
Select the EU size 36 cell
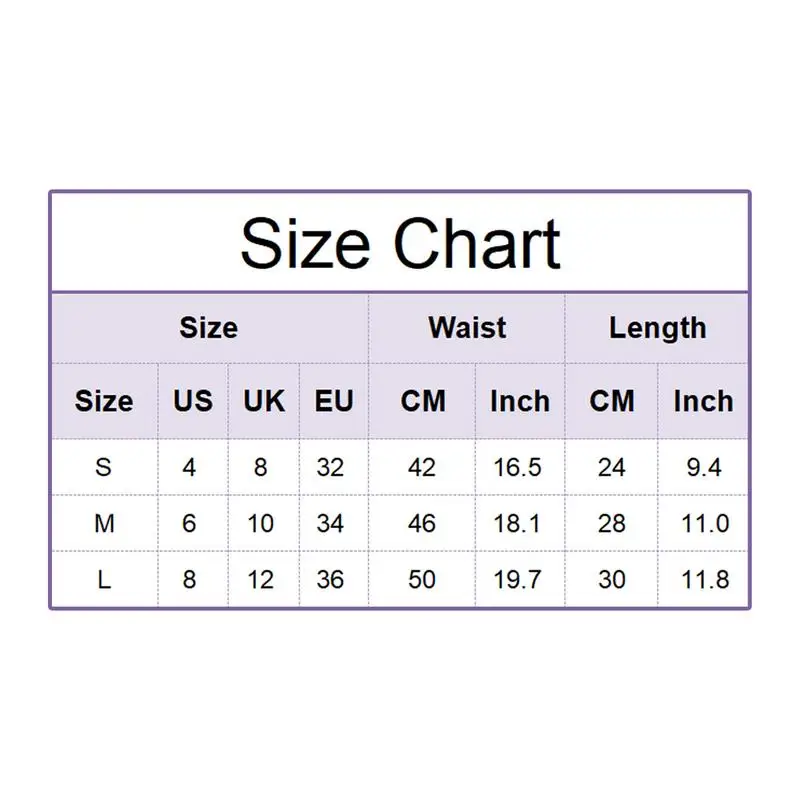pyautogui.click(x=330, y=579)
